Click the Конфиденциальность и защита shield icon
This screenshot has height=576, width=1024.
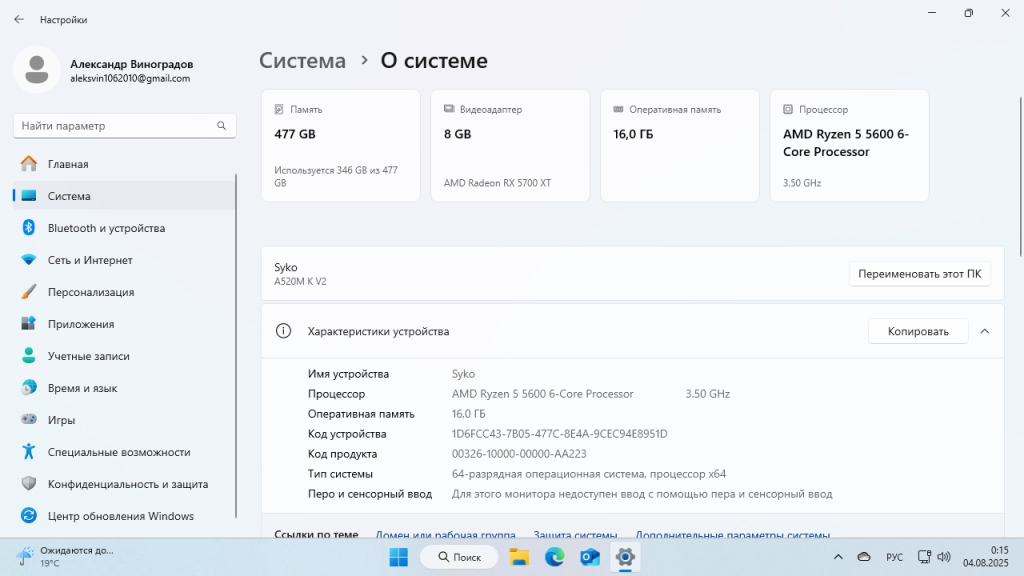[x=29, y=483]
